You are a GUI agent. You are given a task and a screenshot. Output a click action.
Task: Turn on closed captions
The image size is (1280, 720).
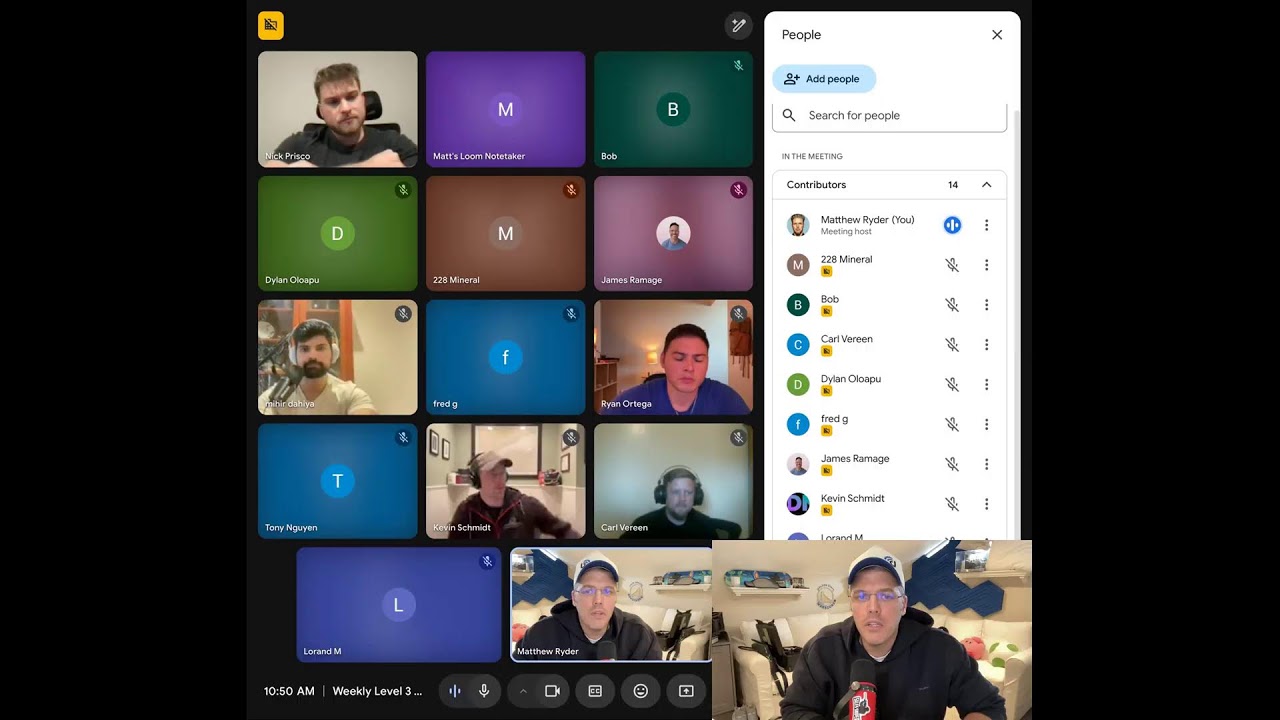click(595, 691)
